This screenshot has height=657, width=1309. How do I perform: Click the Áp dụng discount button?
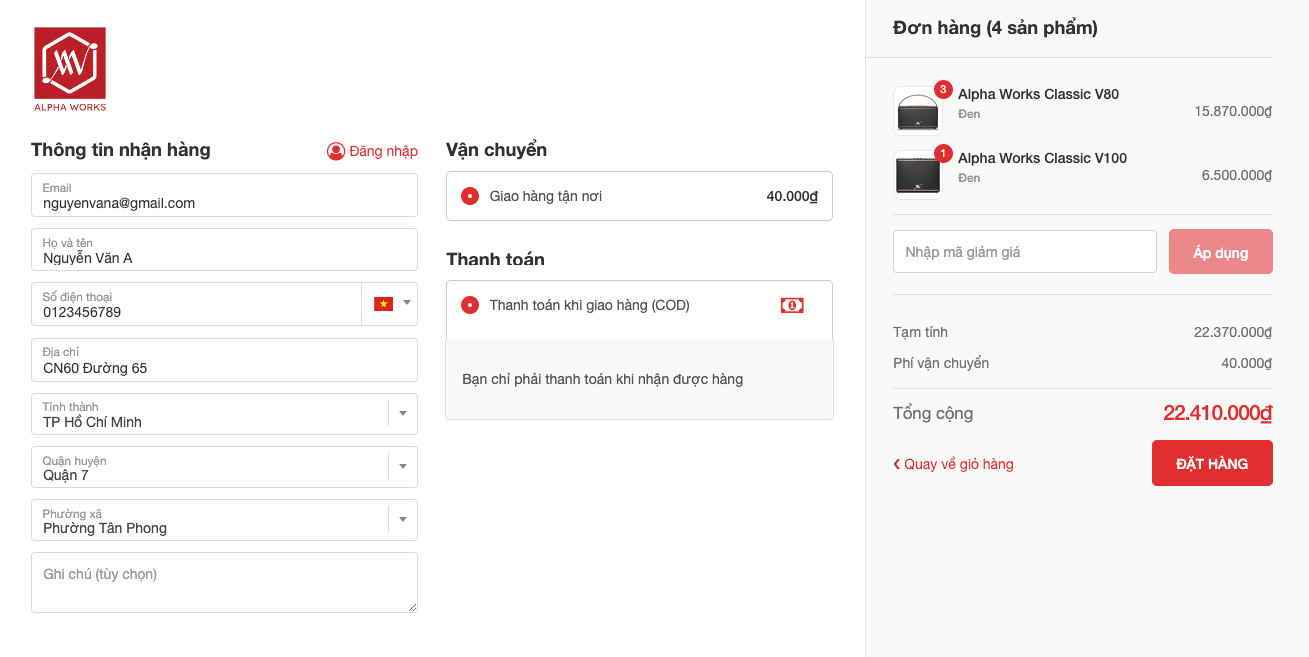(x=1220, y=252)
